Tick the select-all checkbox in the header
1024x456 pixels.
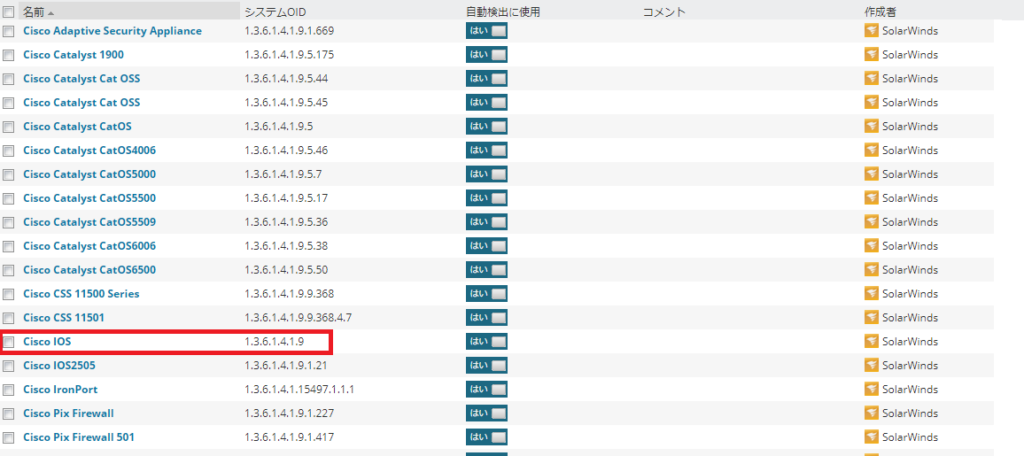8,12
